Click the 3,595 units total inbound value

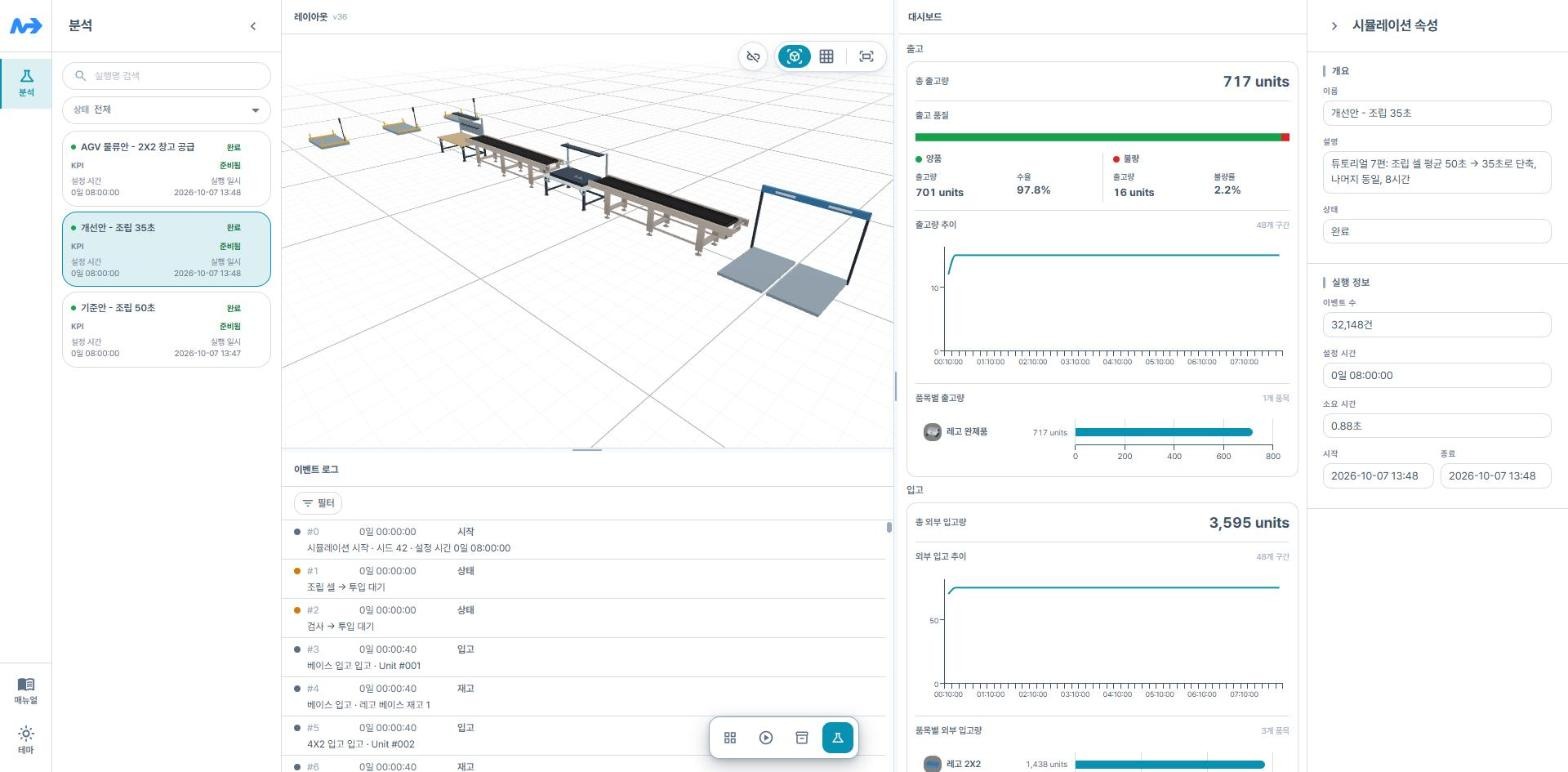coord(1249,523)
